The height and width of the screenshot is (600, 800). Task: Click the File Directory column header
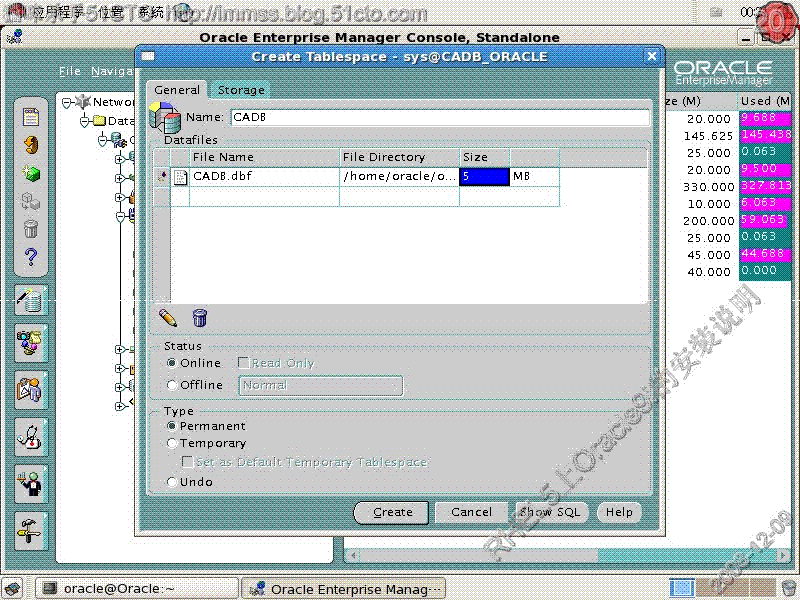click(x=399, y=157)
